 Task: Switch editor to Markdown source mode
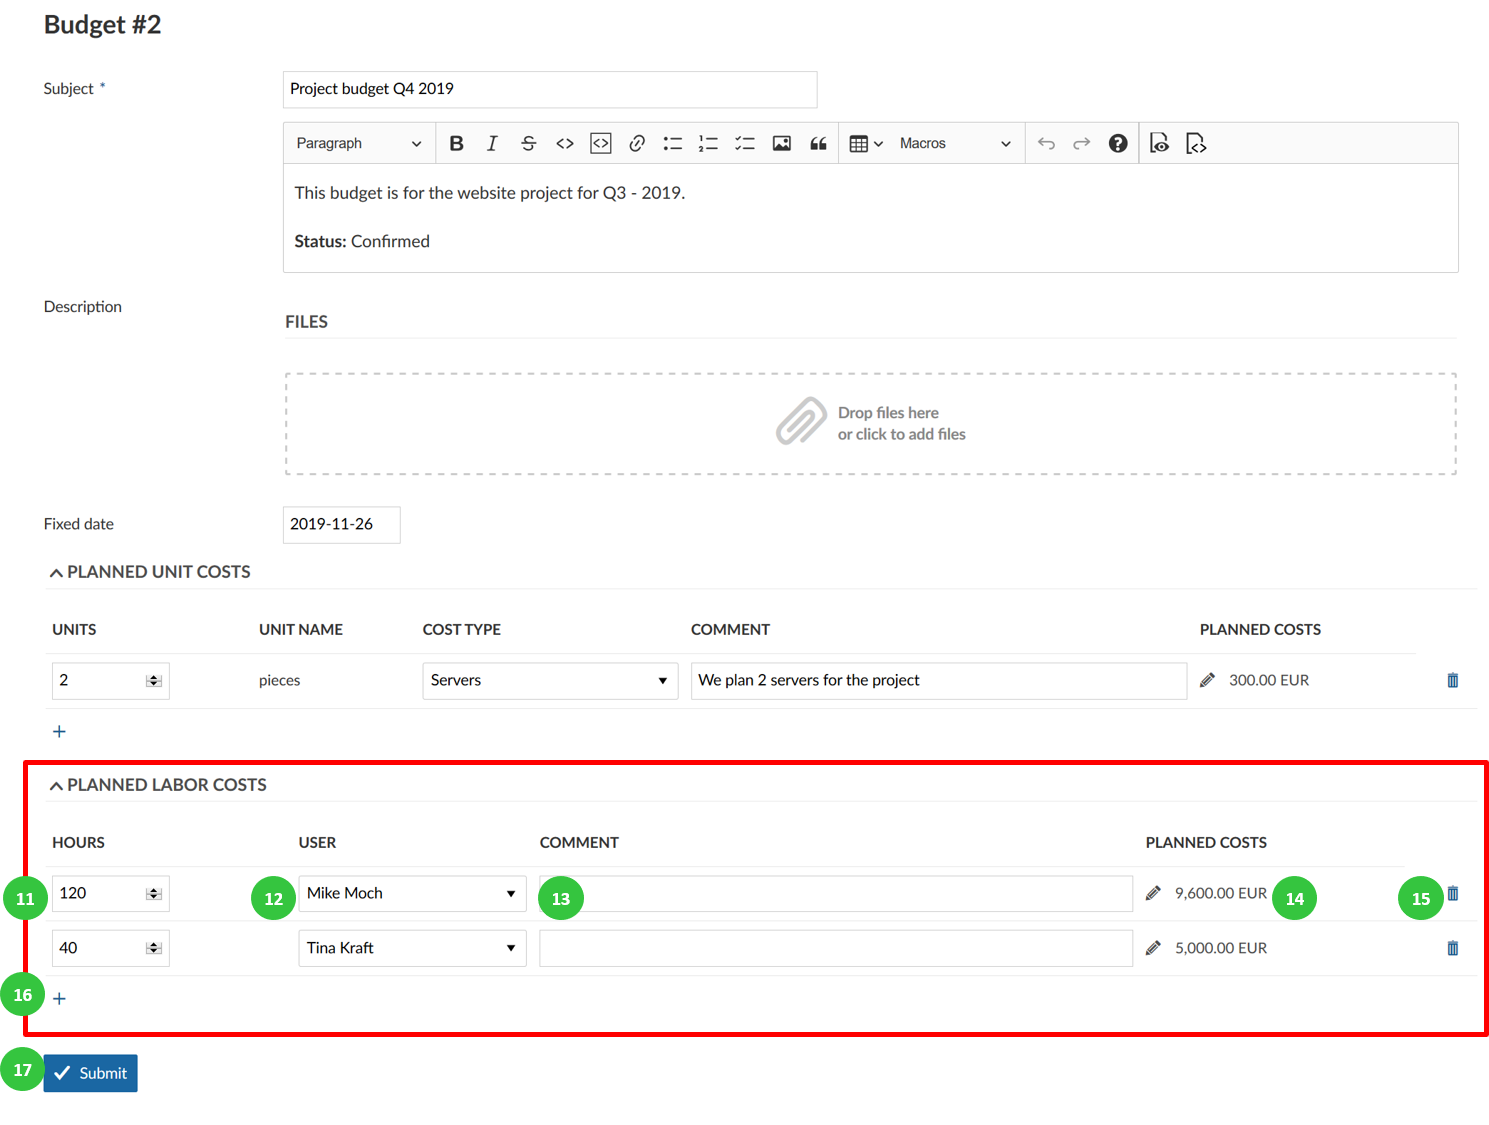pyautogui.click(x=1196, y=143)
